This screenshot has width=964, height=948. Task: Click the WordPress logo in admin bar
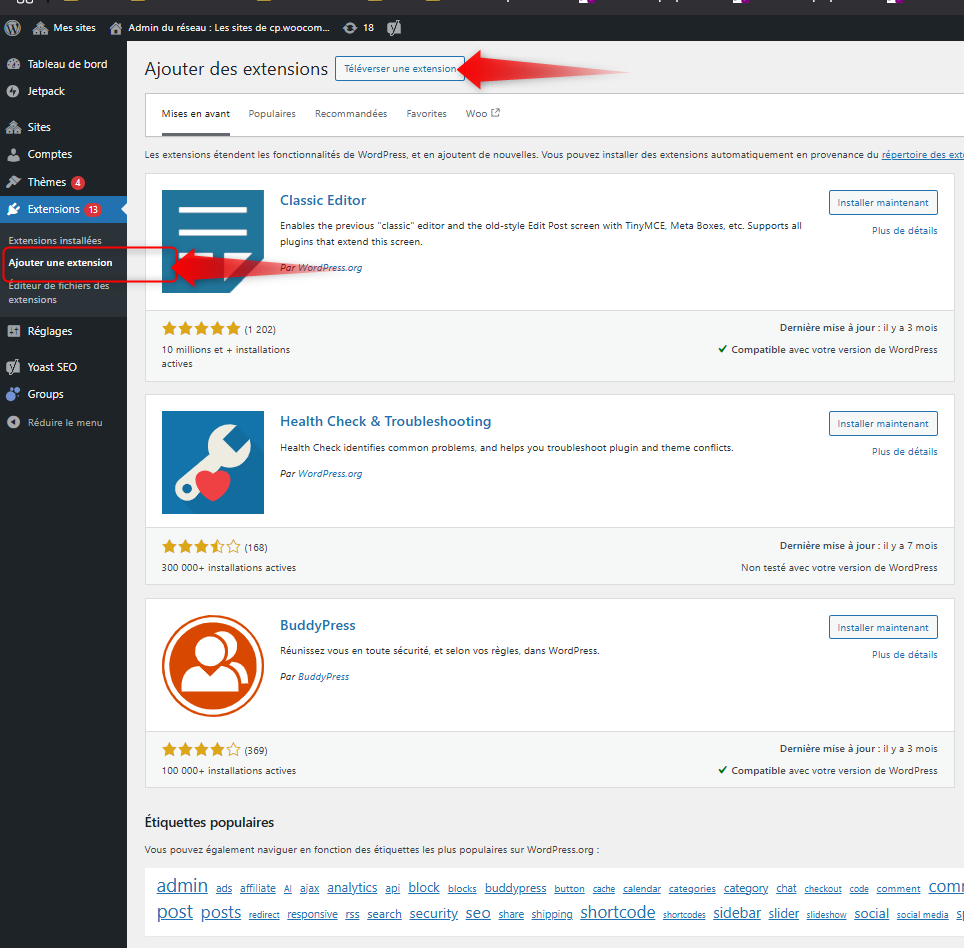click(x=13, y=28)
